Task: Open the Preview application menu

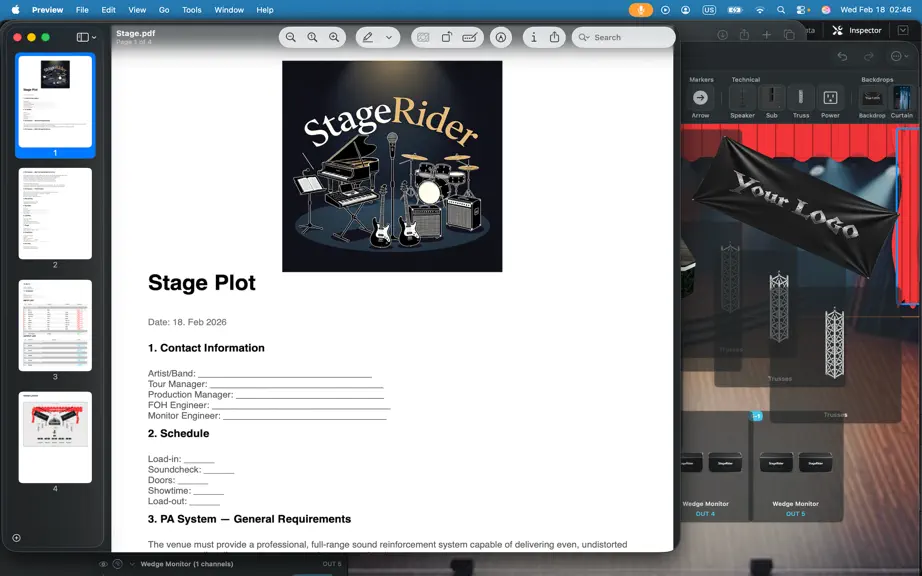Action: point(48,9)
